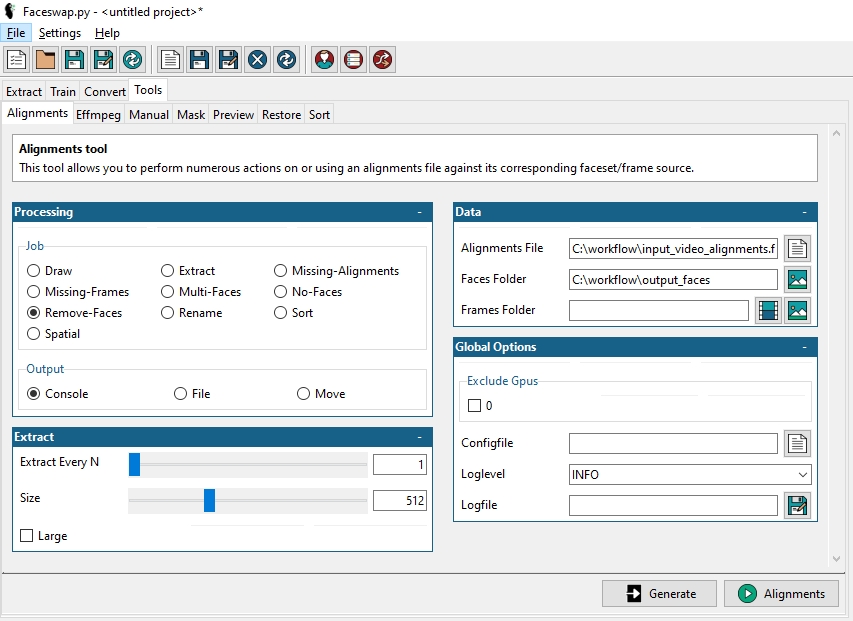Choose the Missing-Frames job
The height and width of the screenshot is (621, 853).
[x=78, y=292]
